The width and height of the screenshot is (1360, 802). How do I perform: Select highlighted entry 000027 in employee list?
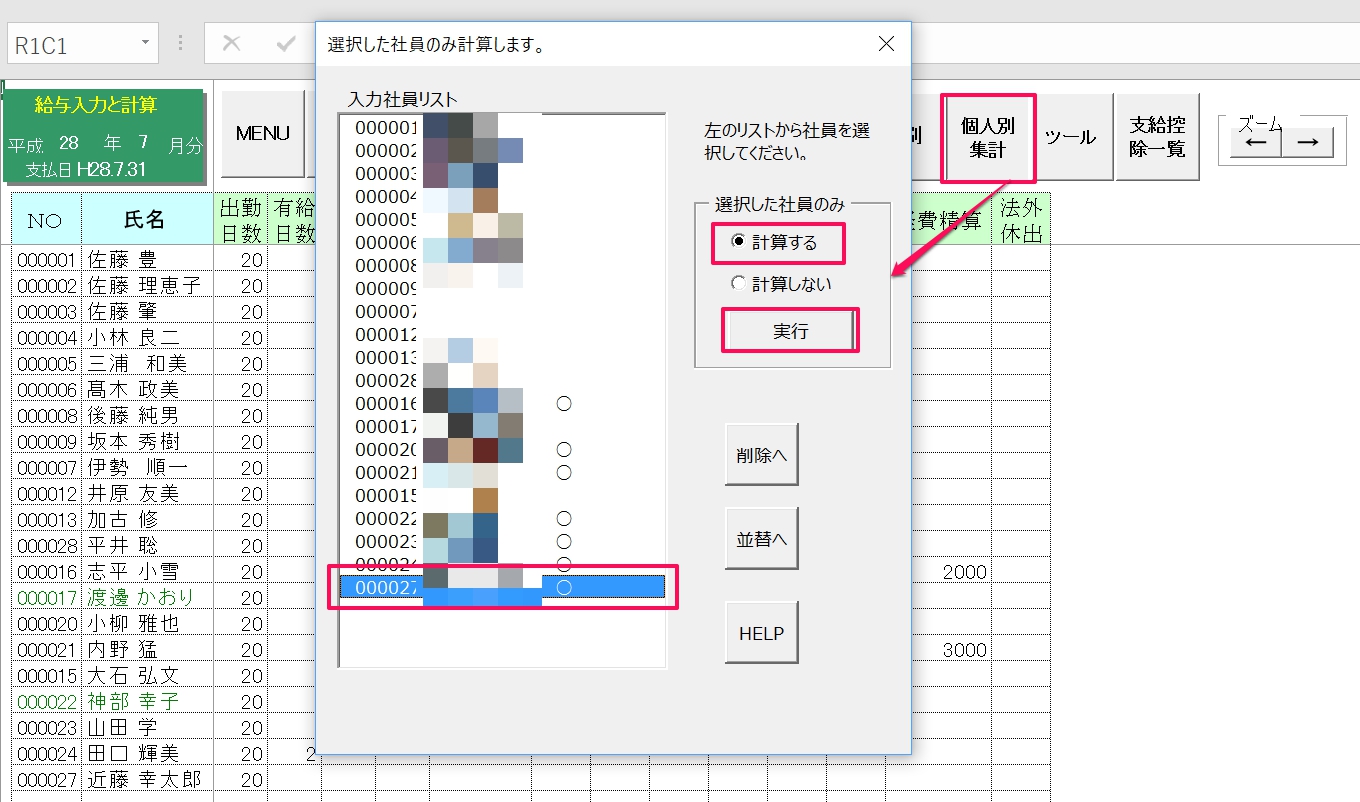[x=502, y=587]
